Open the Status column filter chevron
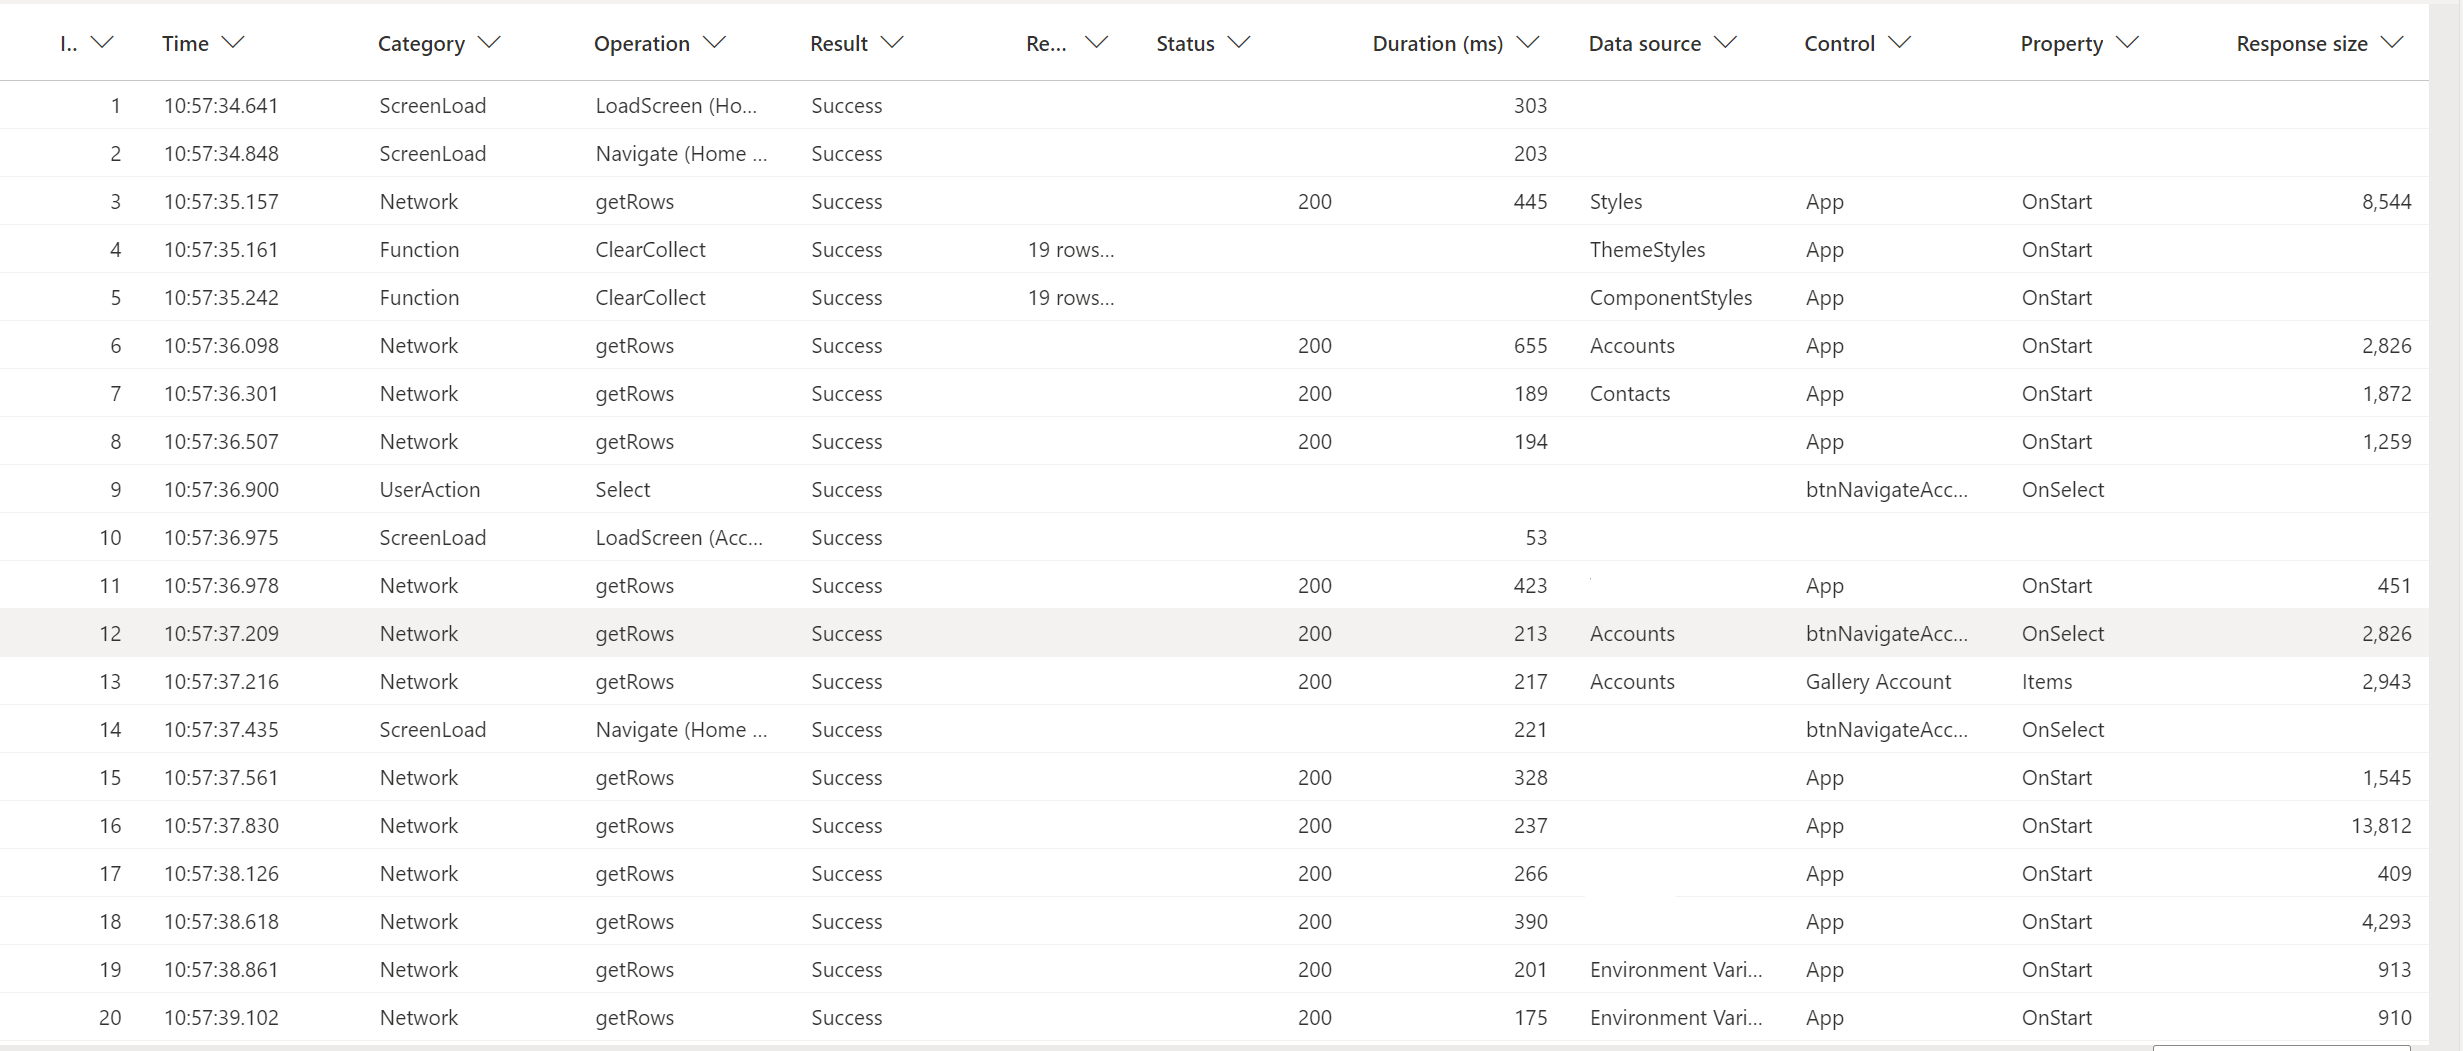The image size is (2463, 1051). 1239,42
